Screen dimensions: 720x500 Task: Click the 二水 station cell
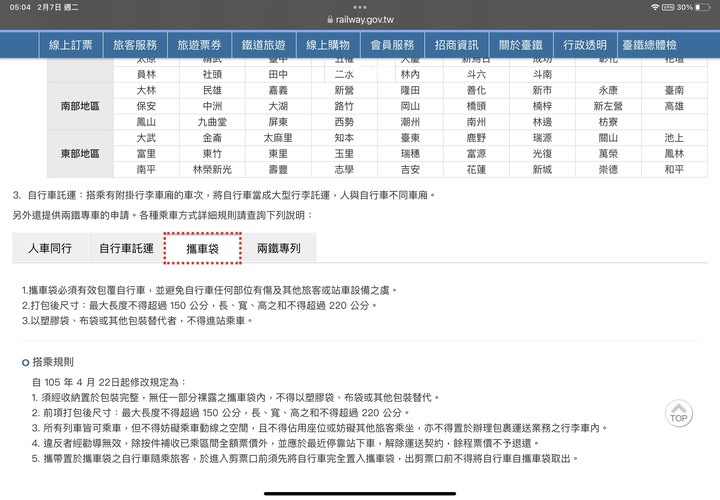click(344, 74)
